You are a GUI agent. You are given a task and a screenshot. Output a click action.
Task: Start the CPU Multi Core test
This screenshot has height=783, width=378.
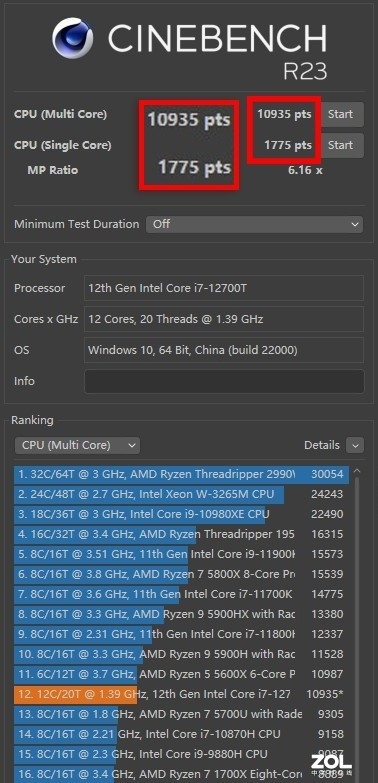tap(341, 114)
